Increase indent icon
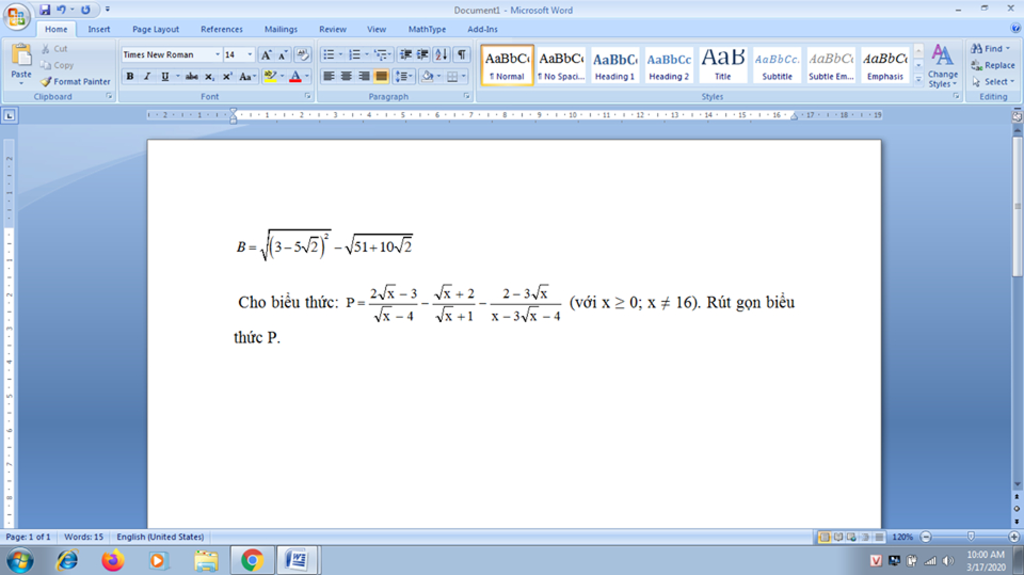The height and width of the screenshot is (575, 1024). tap(423, 55)
